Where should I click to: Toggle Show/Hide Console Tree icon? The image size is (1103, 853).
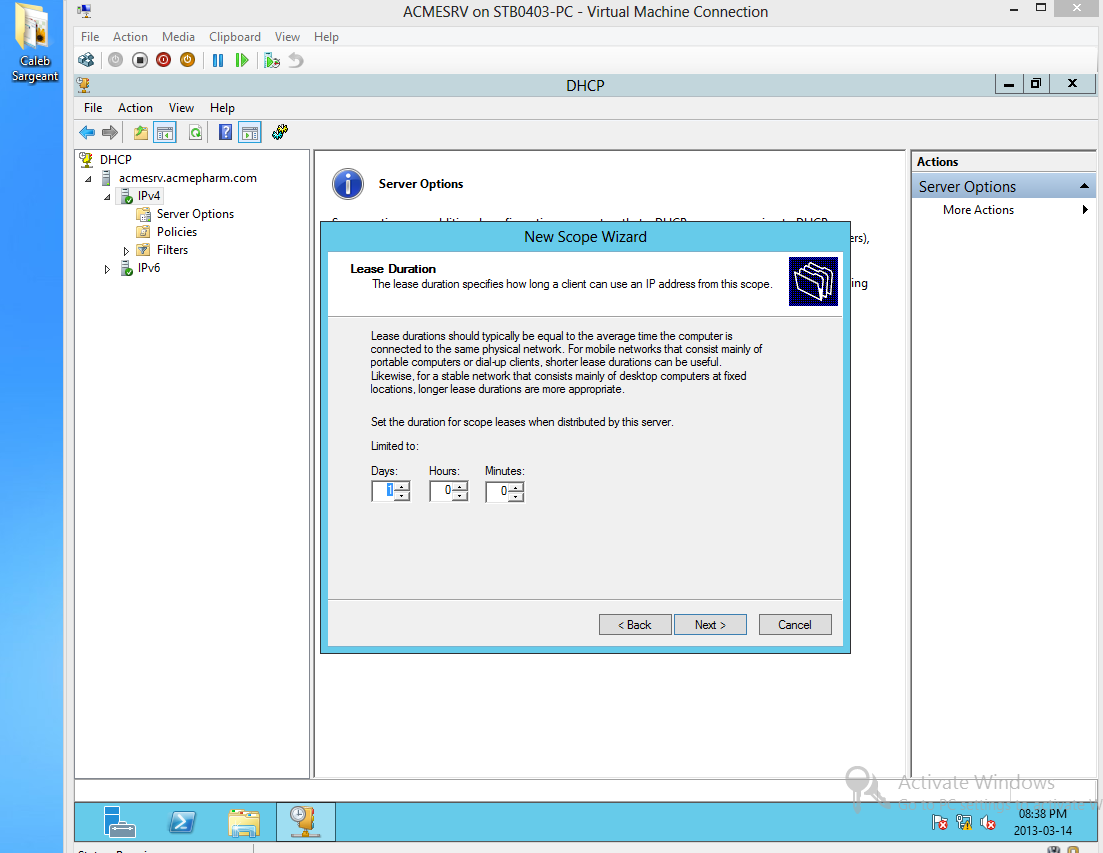click(165, 132)
